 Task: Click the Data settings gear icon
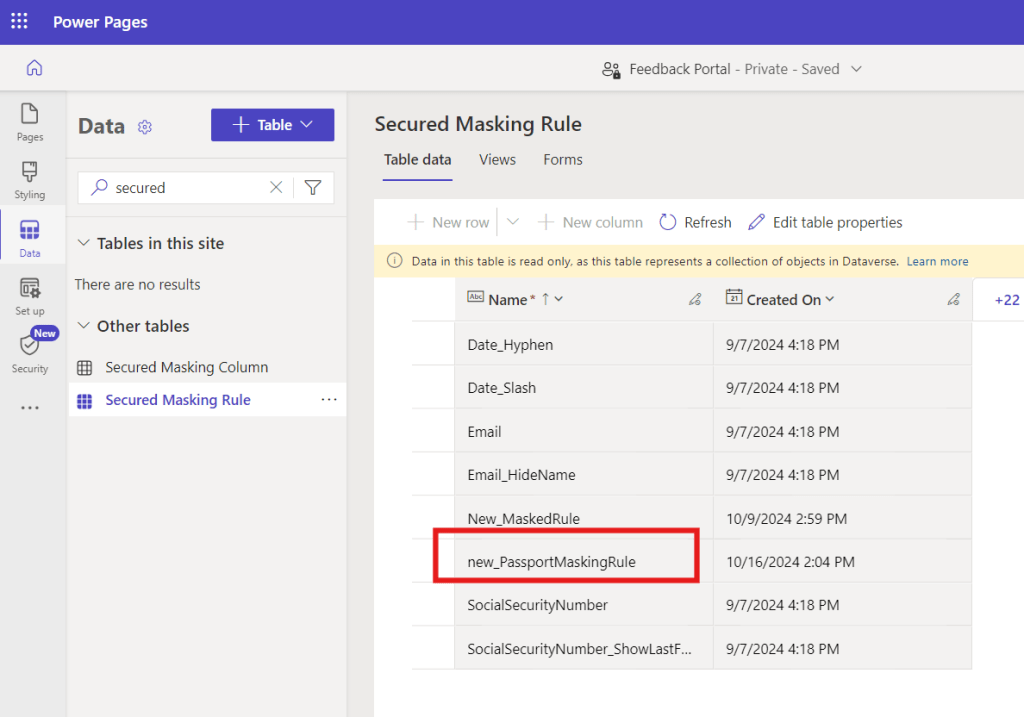coord(145,127)
